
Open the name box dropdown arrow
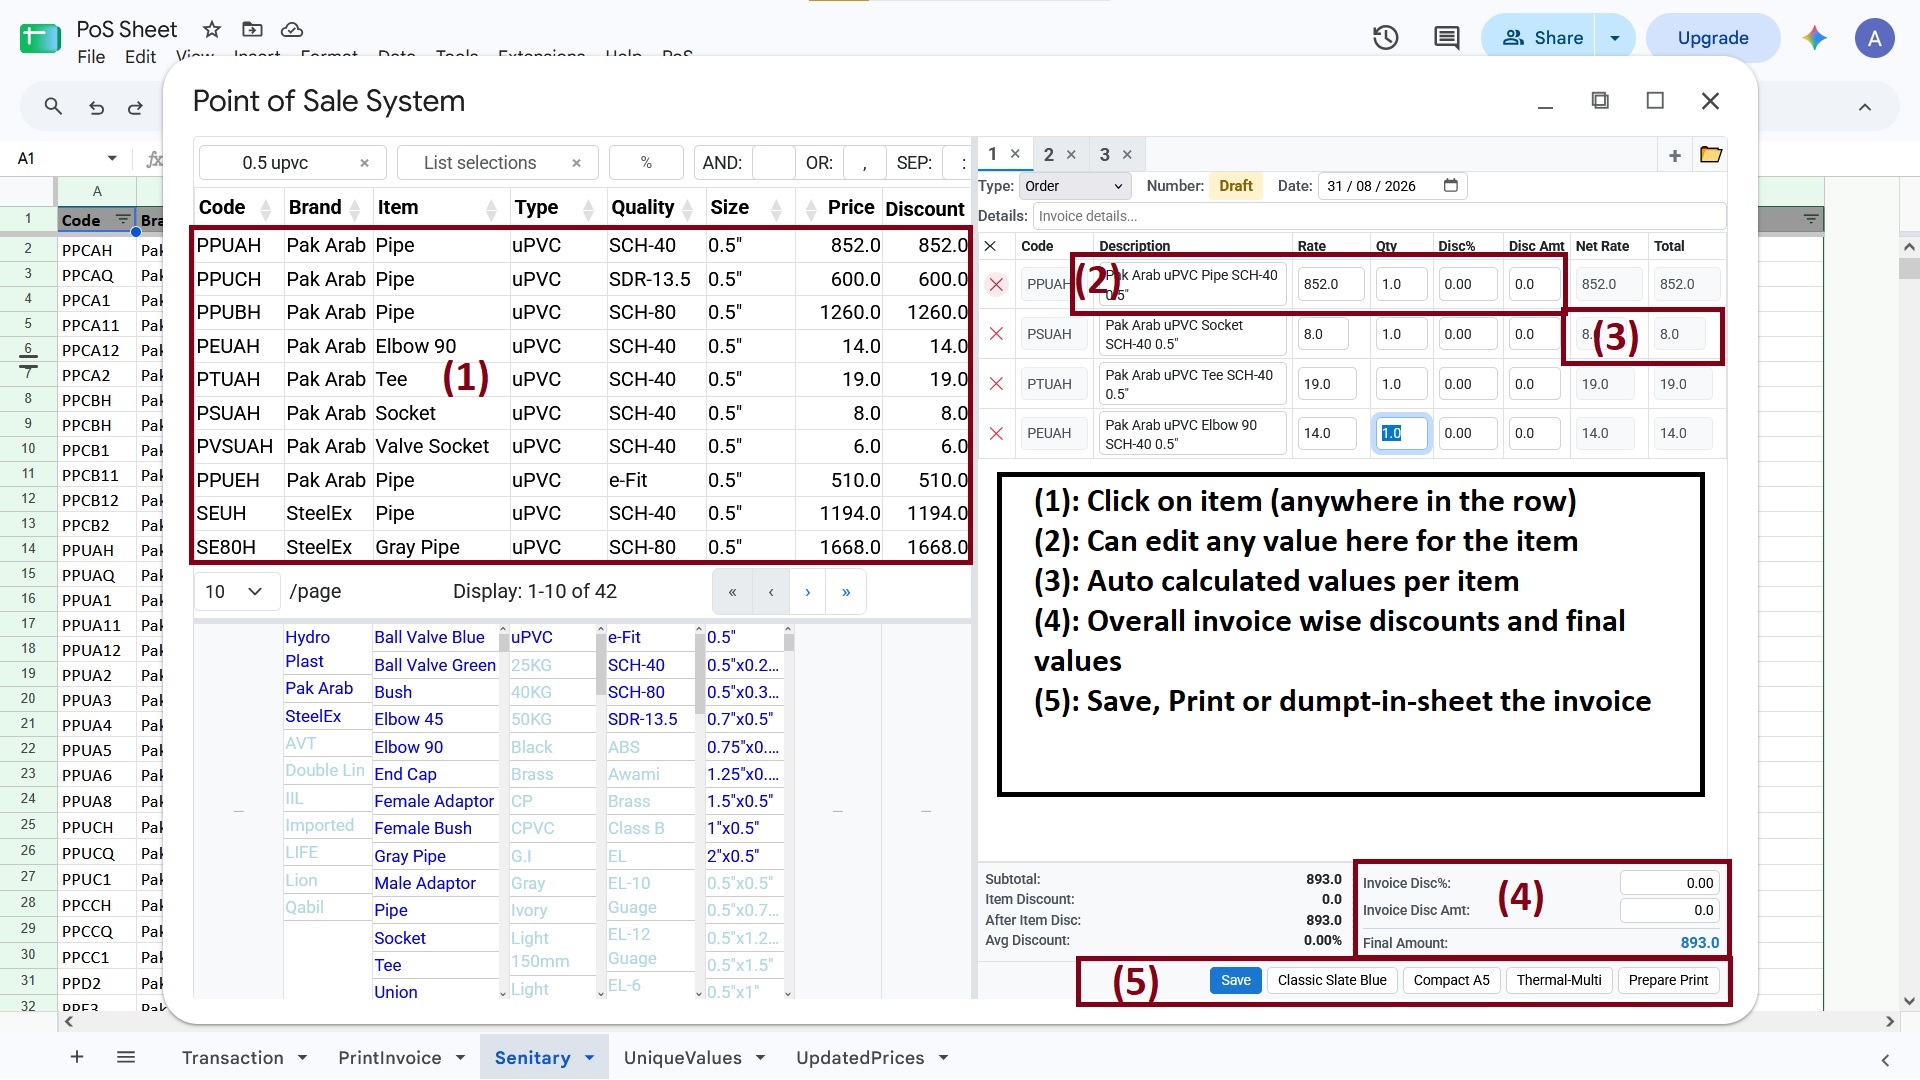112,158
